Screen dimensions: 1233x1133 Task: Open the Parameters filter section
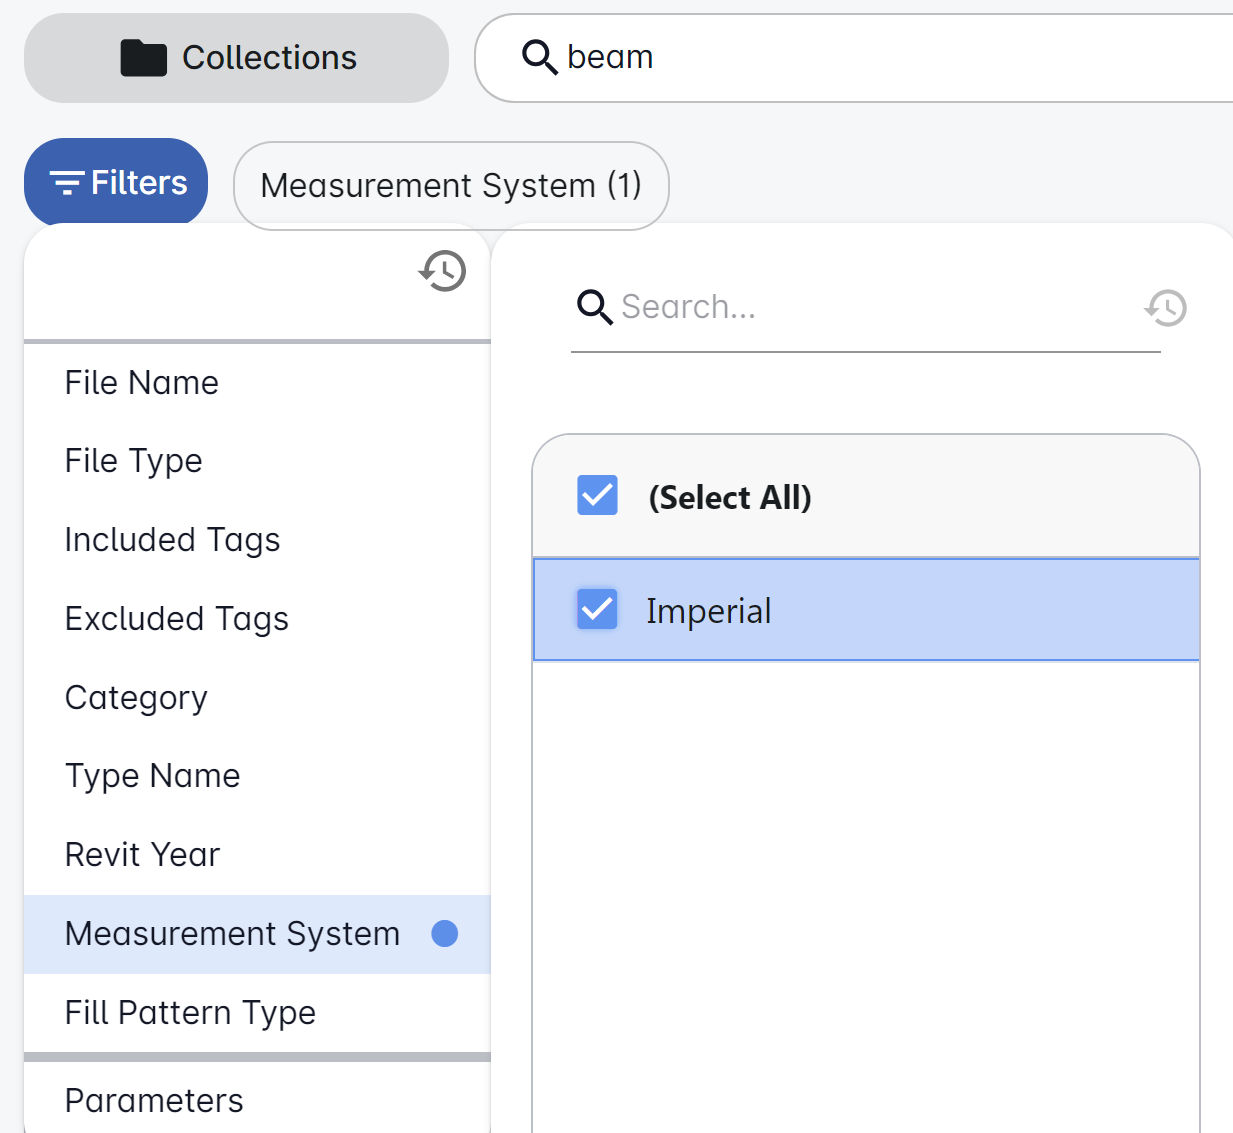(x=154, y=1101)
